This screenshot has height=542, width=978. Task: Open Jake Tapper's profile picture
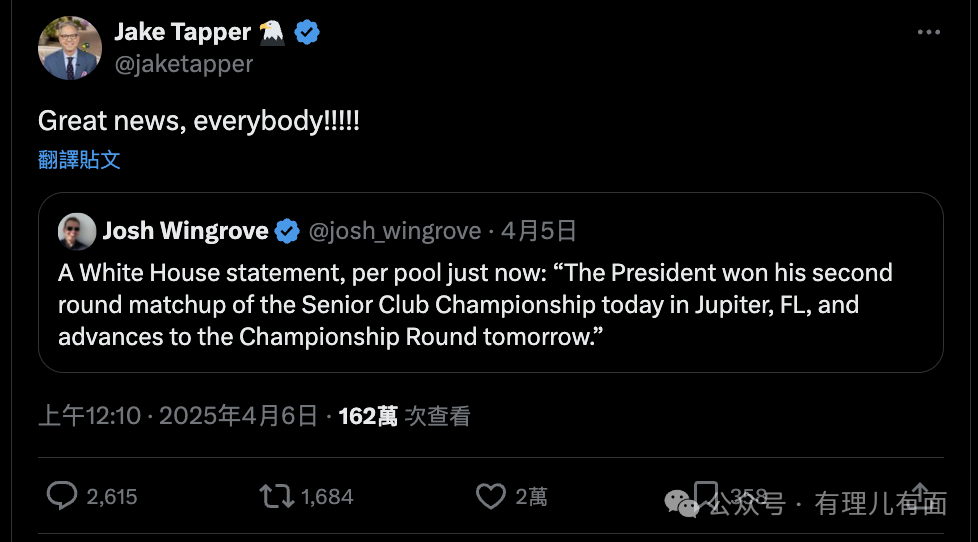click(x=70, y=48)
